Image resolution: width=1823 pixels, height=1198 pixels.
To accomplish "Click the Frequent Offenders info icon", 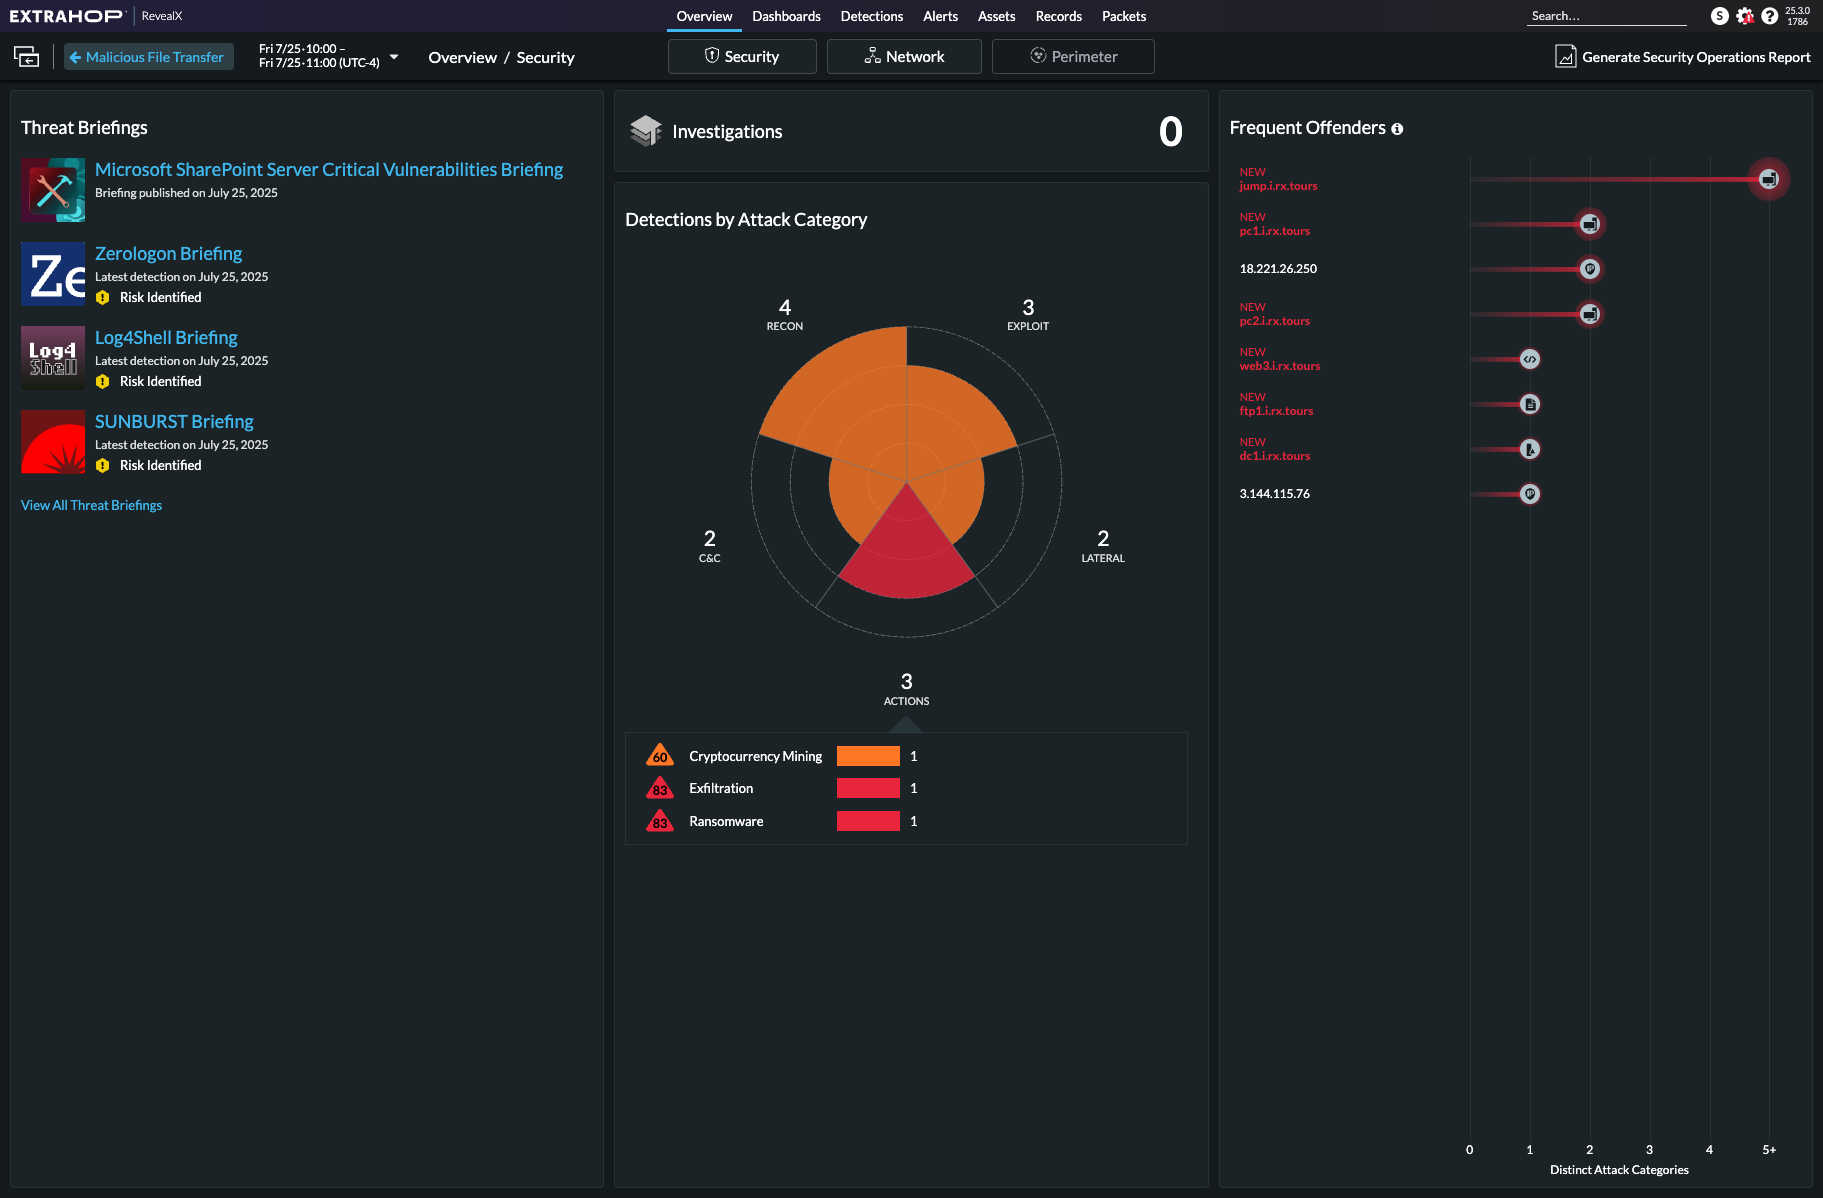I will coord(1397,129).
